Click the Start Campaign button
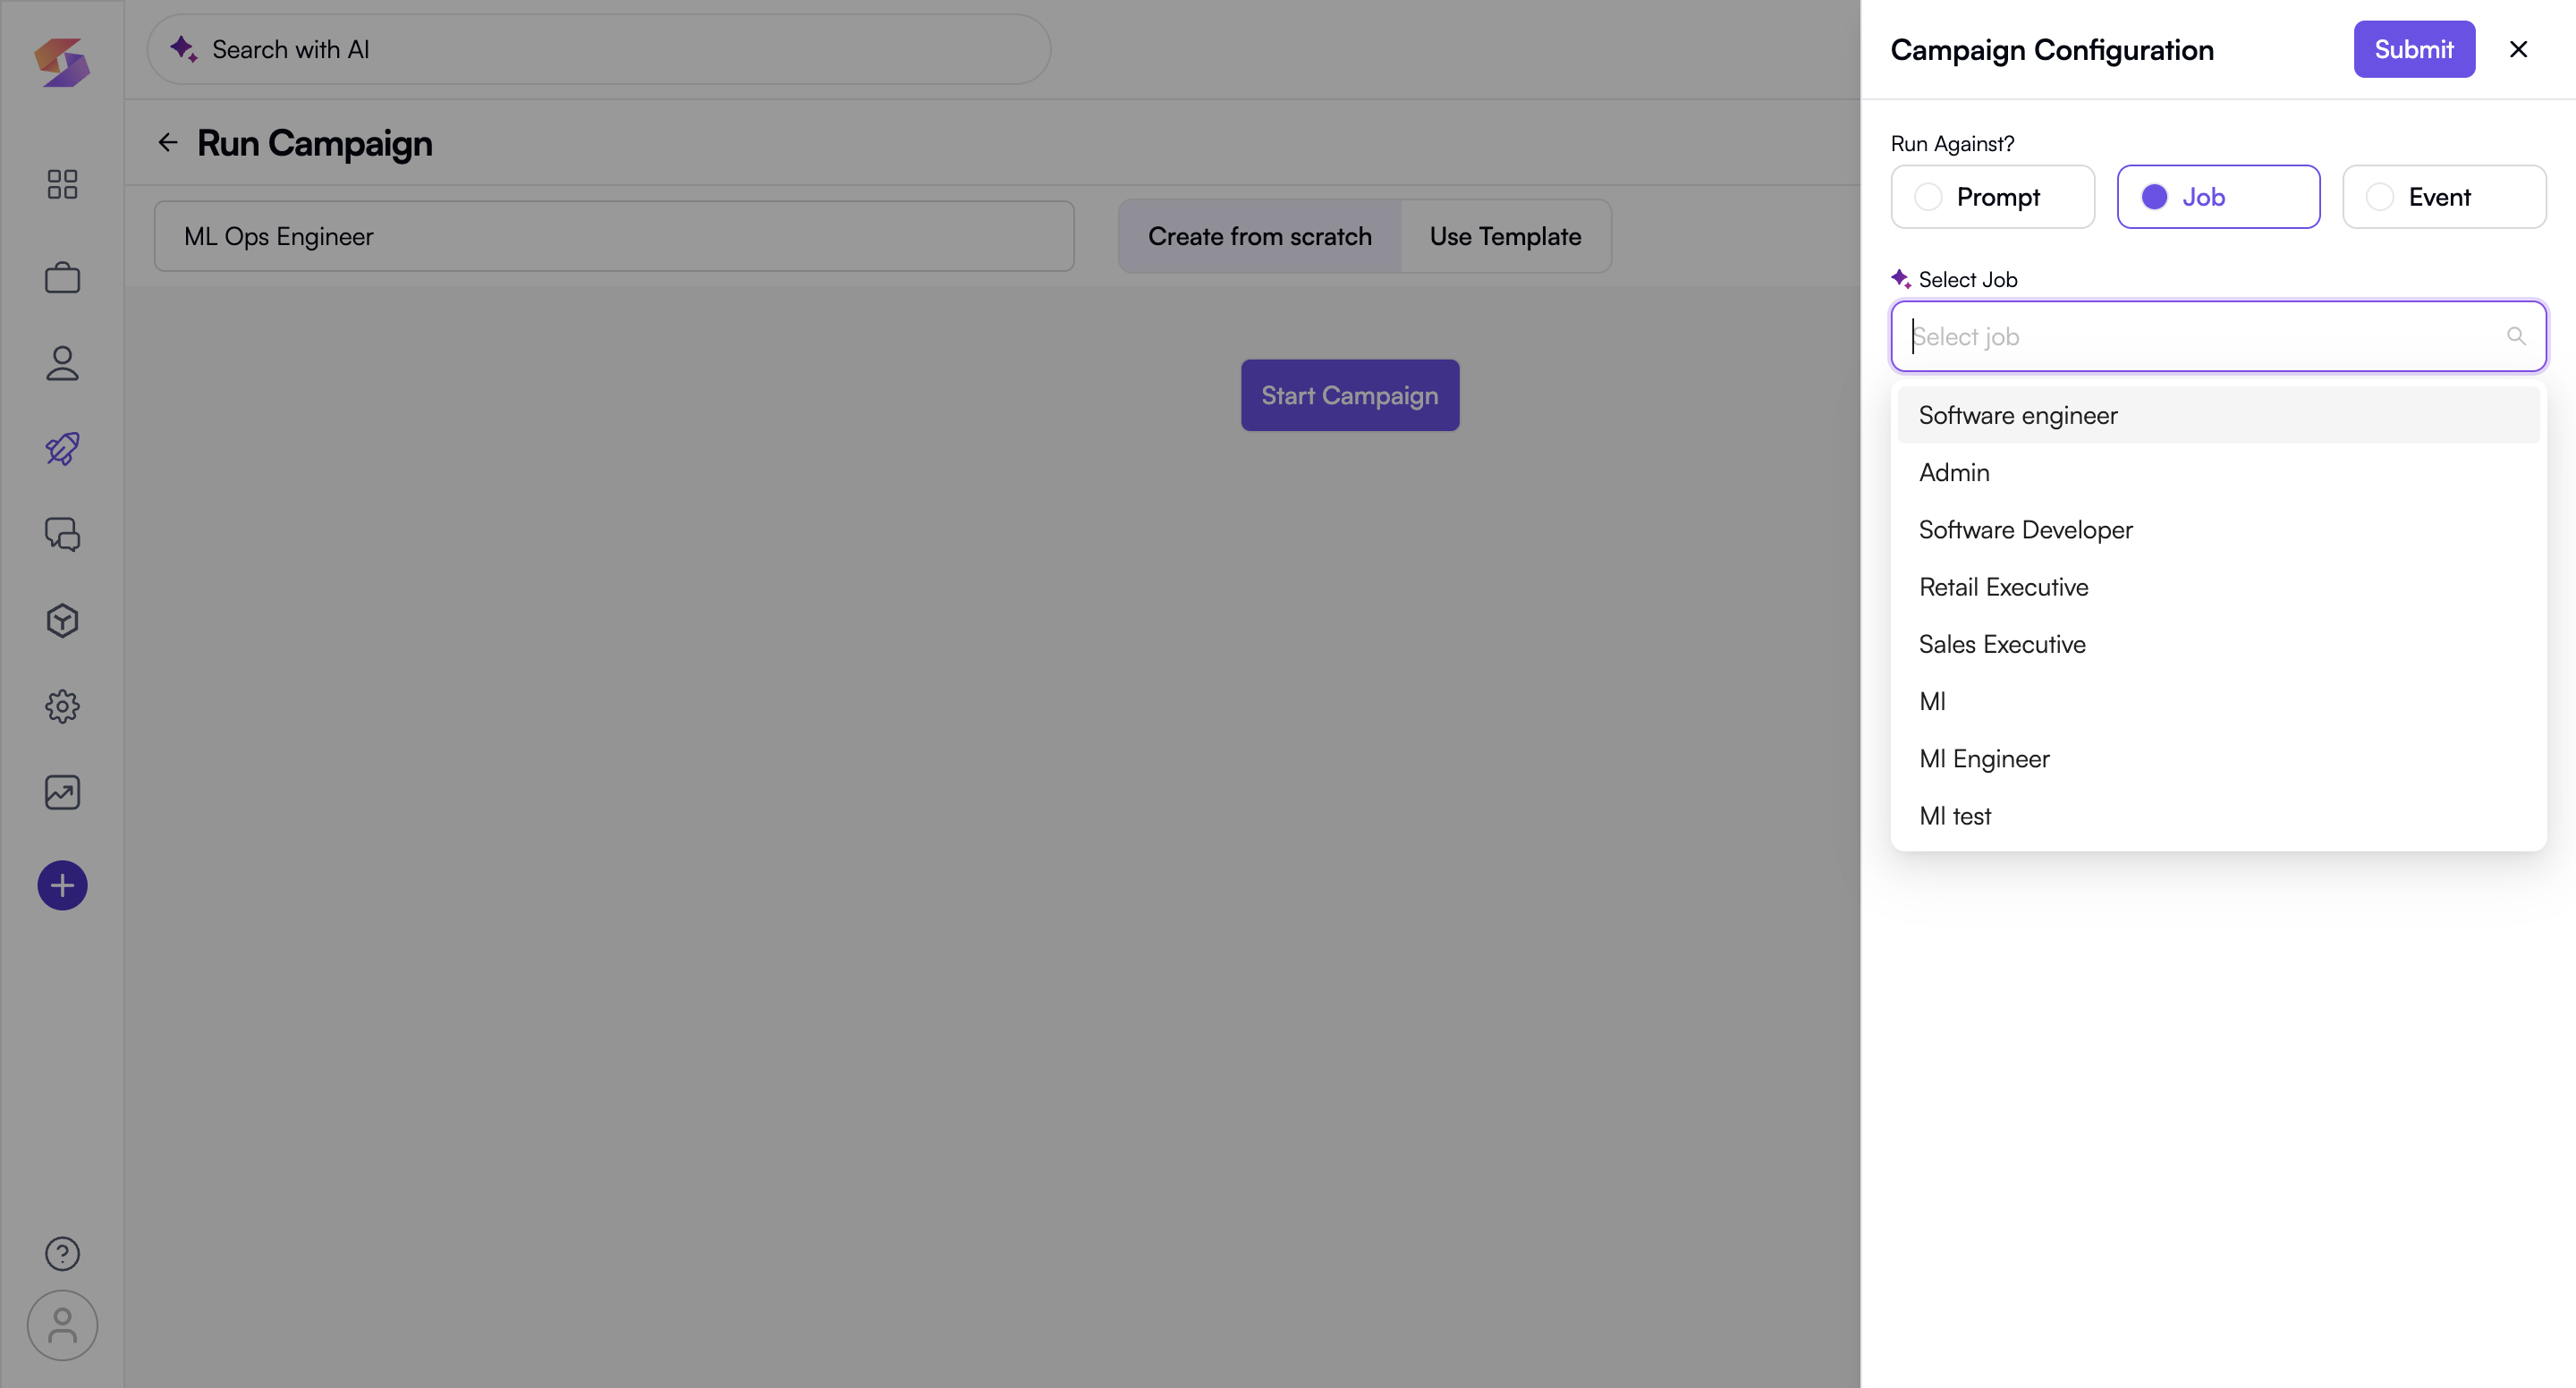Viewport: 2576px width, 1388px height. 1350,395
